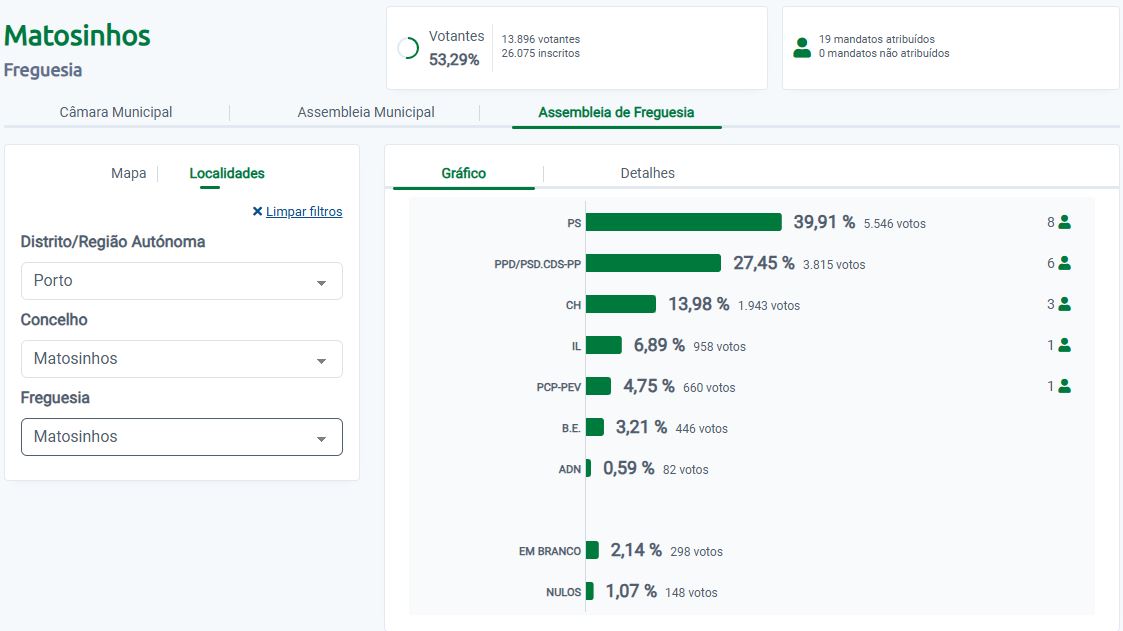Click the Localidades tab

click(227, 174)
